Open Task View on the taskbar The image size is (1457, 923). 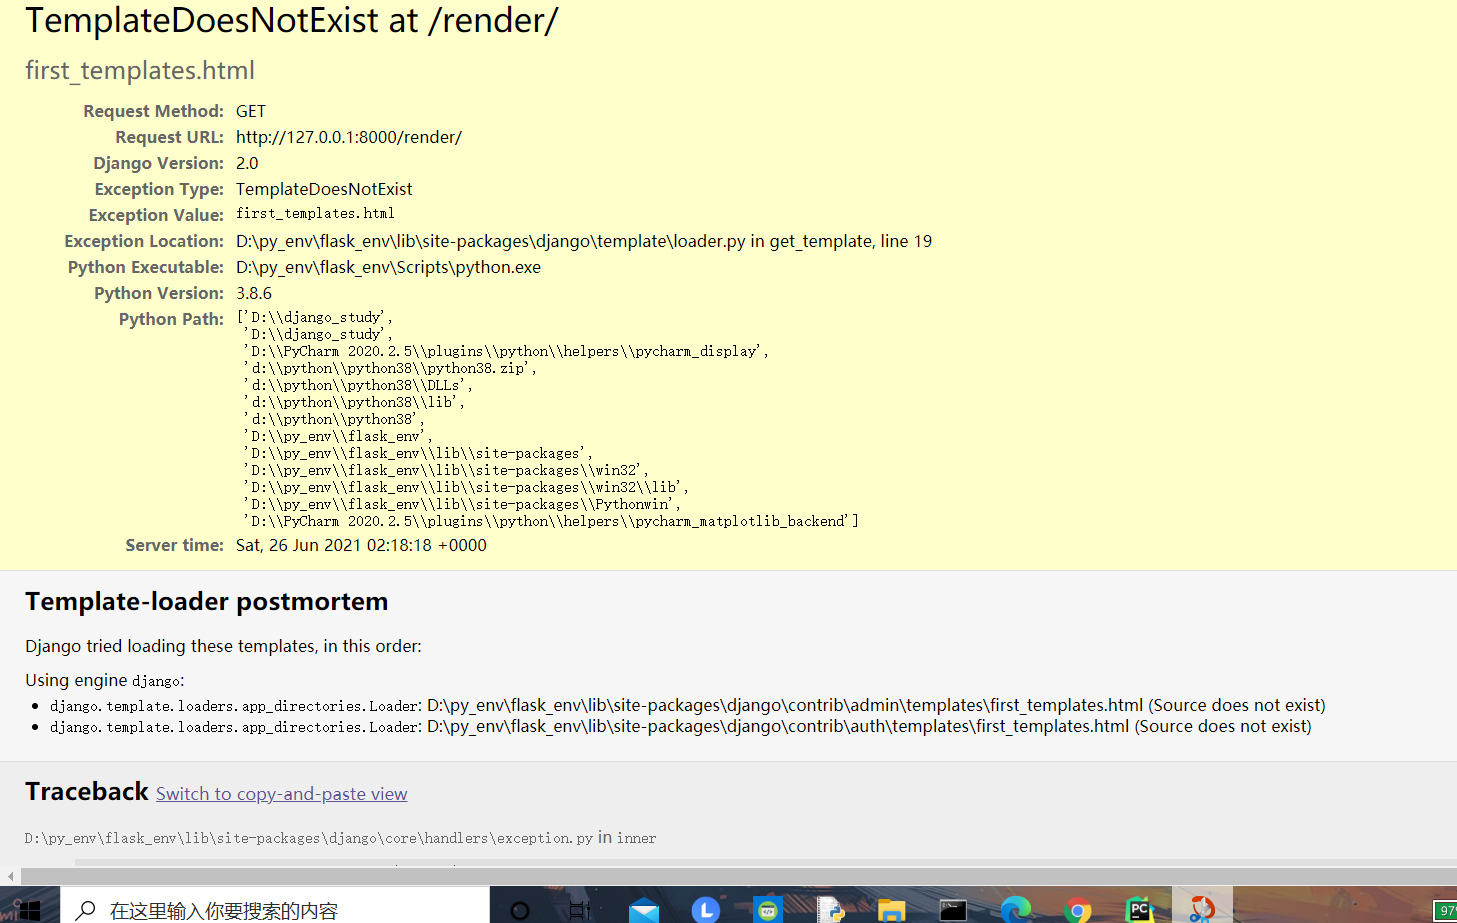[x=580, y=909]
